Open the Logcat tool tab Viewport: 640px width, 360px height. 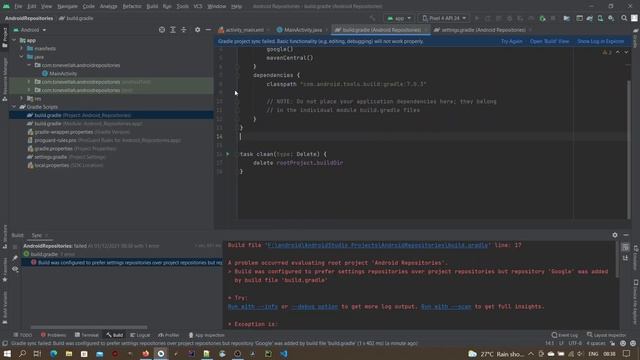(x=140, y=335)
